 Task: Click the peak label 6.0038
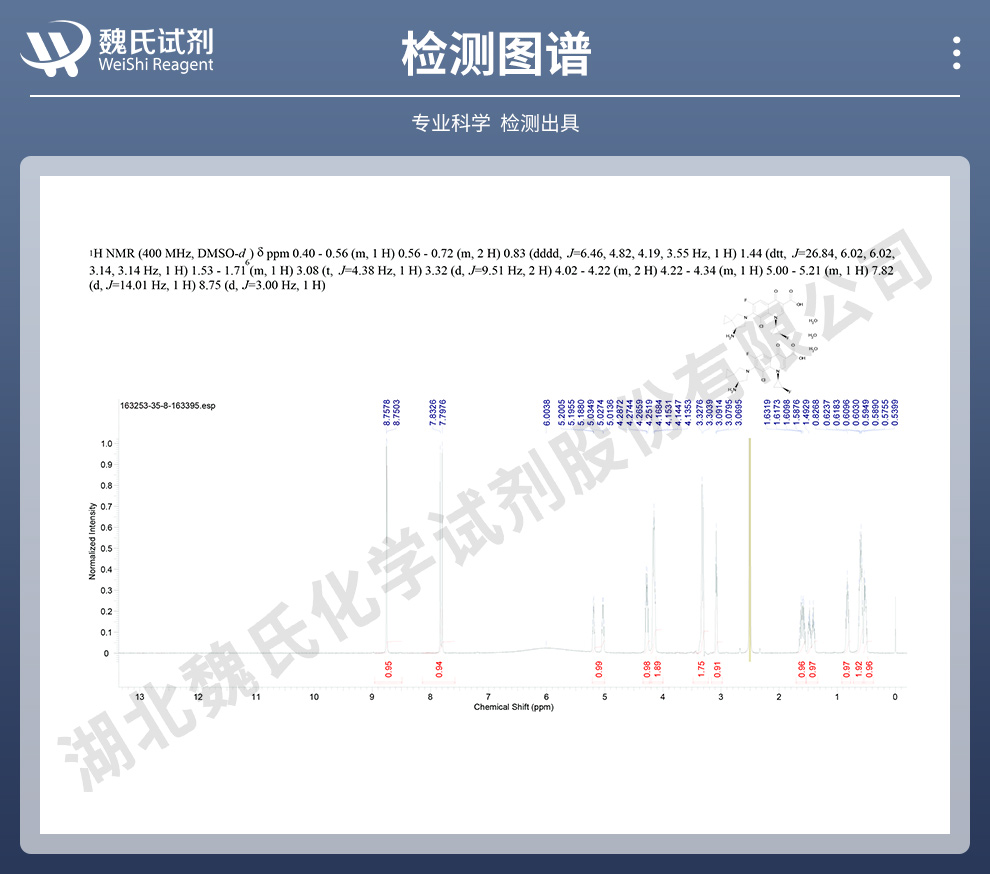coord(547,412)
